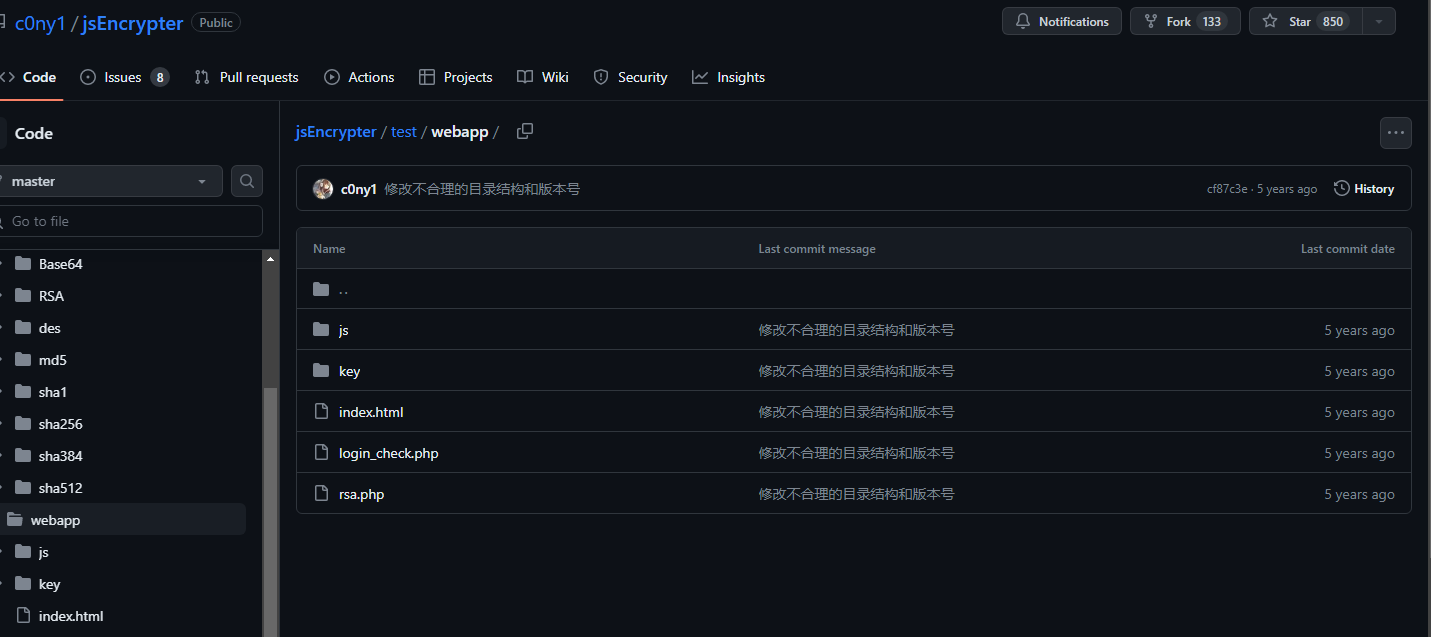
Task: Go to the Projects tab
Action: (x=456, y=77)
